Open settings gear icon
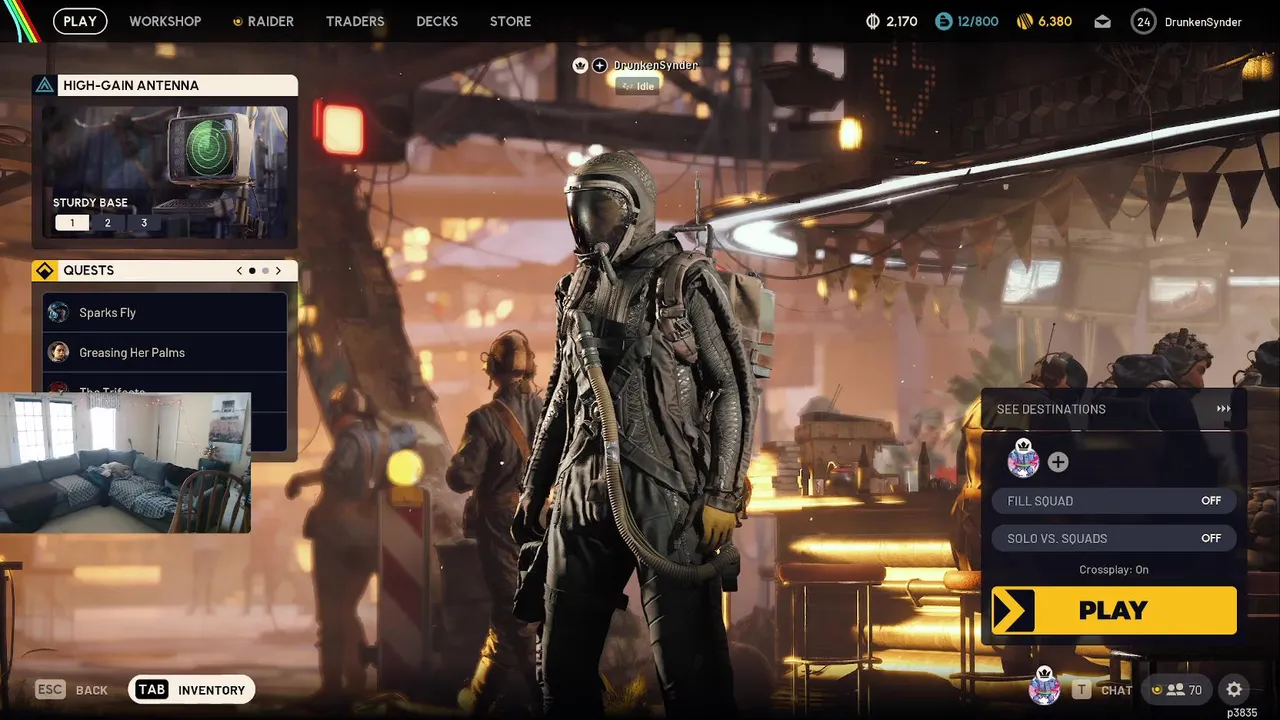 coord(1234,689)
